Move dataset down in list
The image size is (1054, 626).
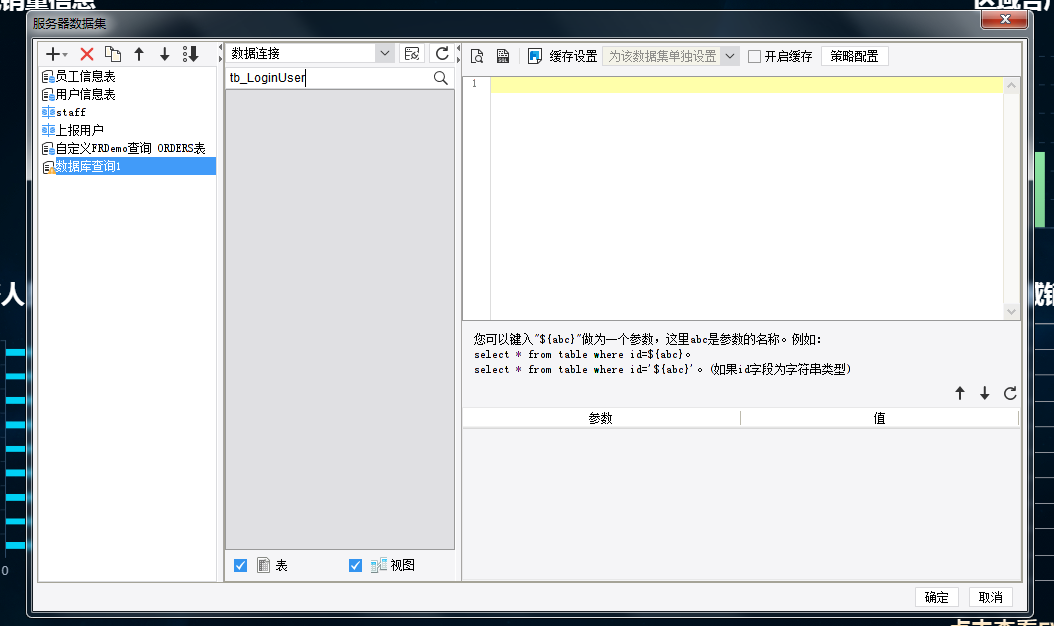(165, 54)
